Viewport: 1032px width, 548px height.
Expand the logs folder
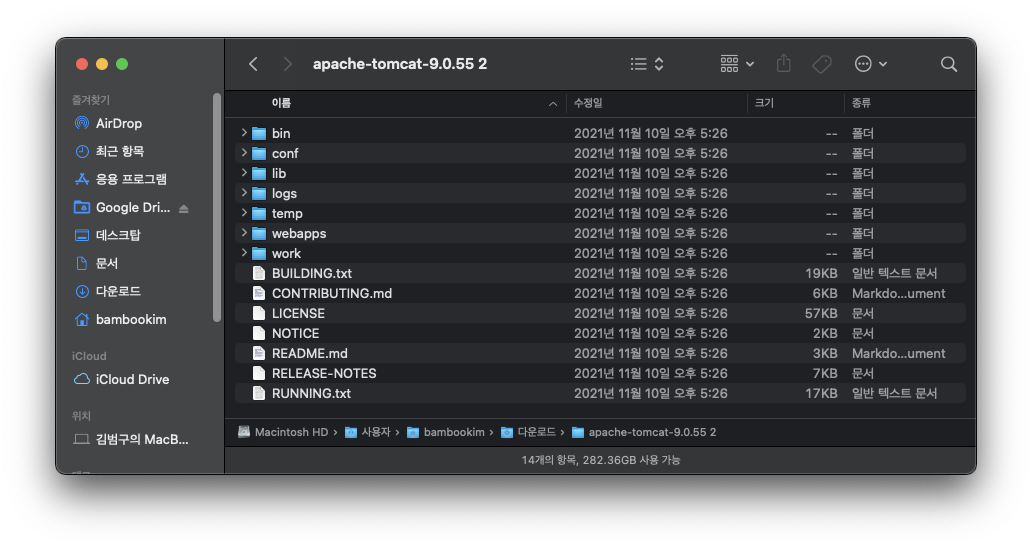[244, 193]
